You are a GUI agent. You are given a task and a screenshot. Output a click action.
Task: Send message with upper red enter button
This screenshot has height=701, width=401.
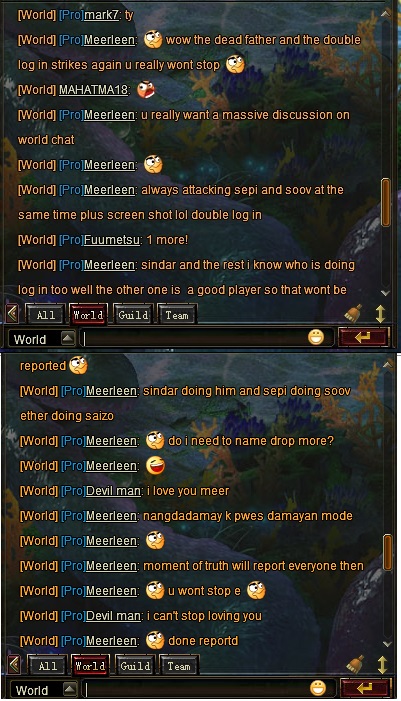pyautogui.click(x=363, y=337)
